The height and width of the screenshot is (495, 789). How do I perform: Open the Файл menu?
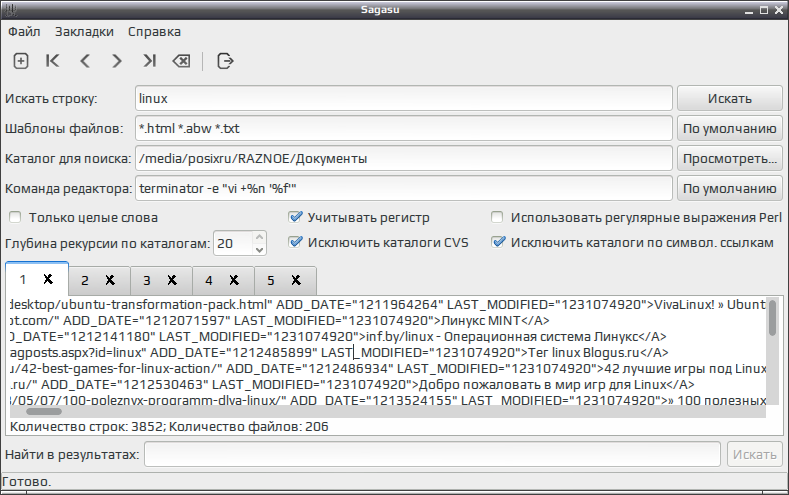[24, 32]
